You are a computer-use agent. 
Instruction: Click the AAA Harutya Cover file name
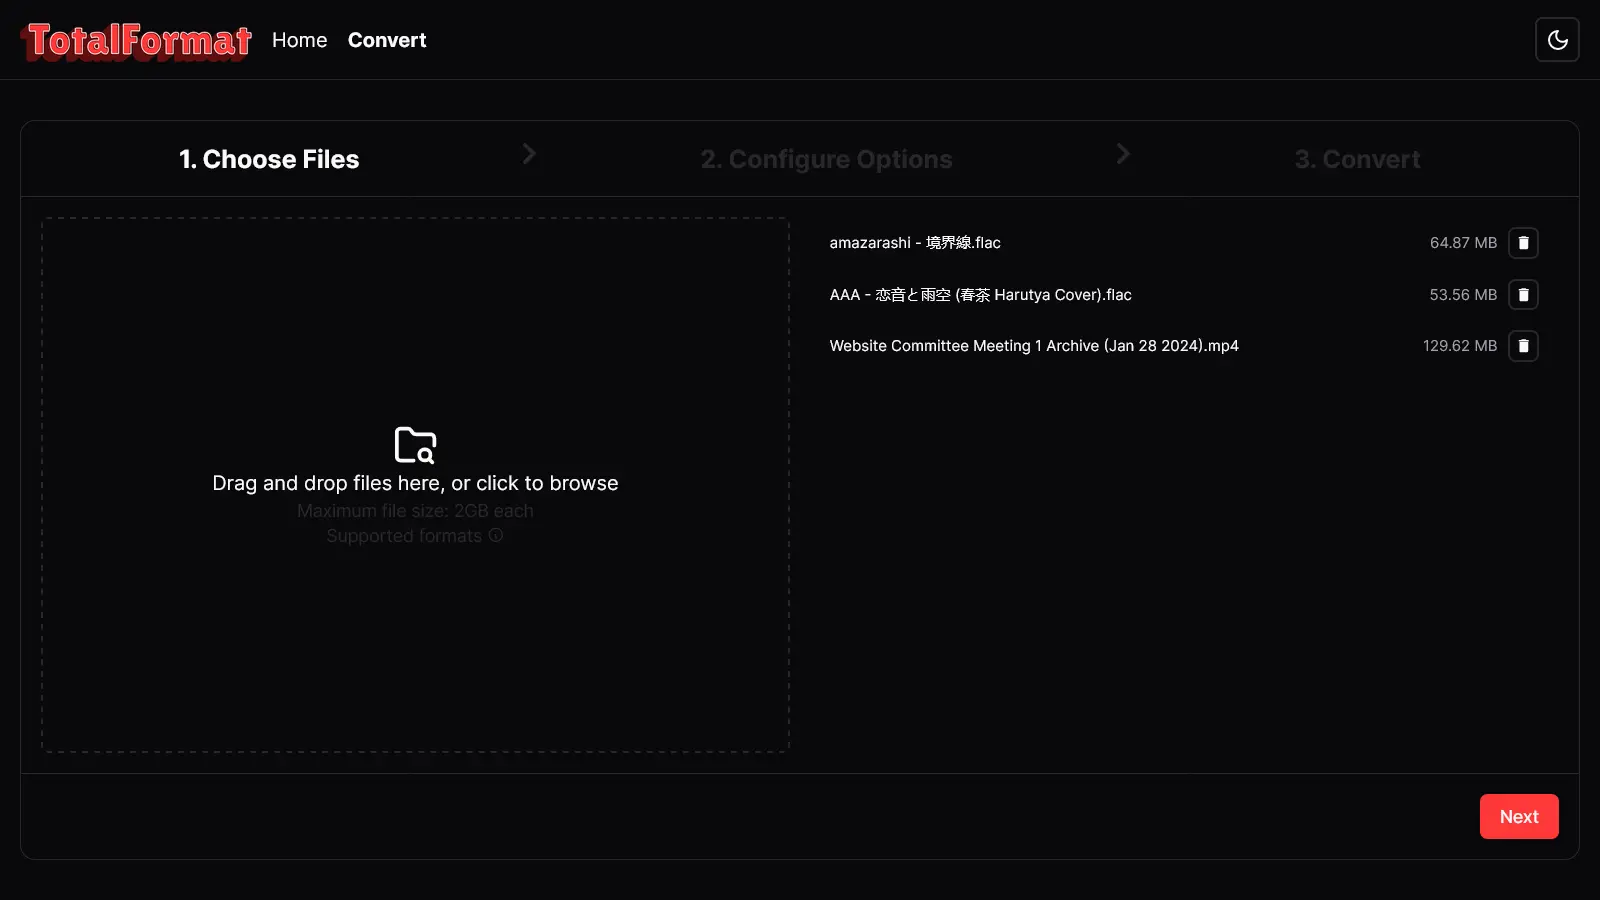pos(980,295)
